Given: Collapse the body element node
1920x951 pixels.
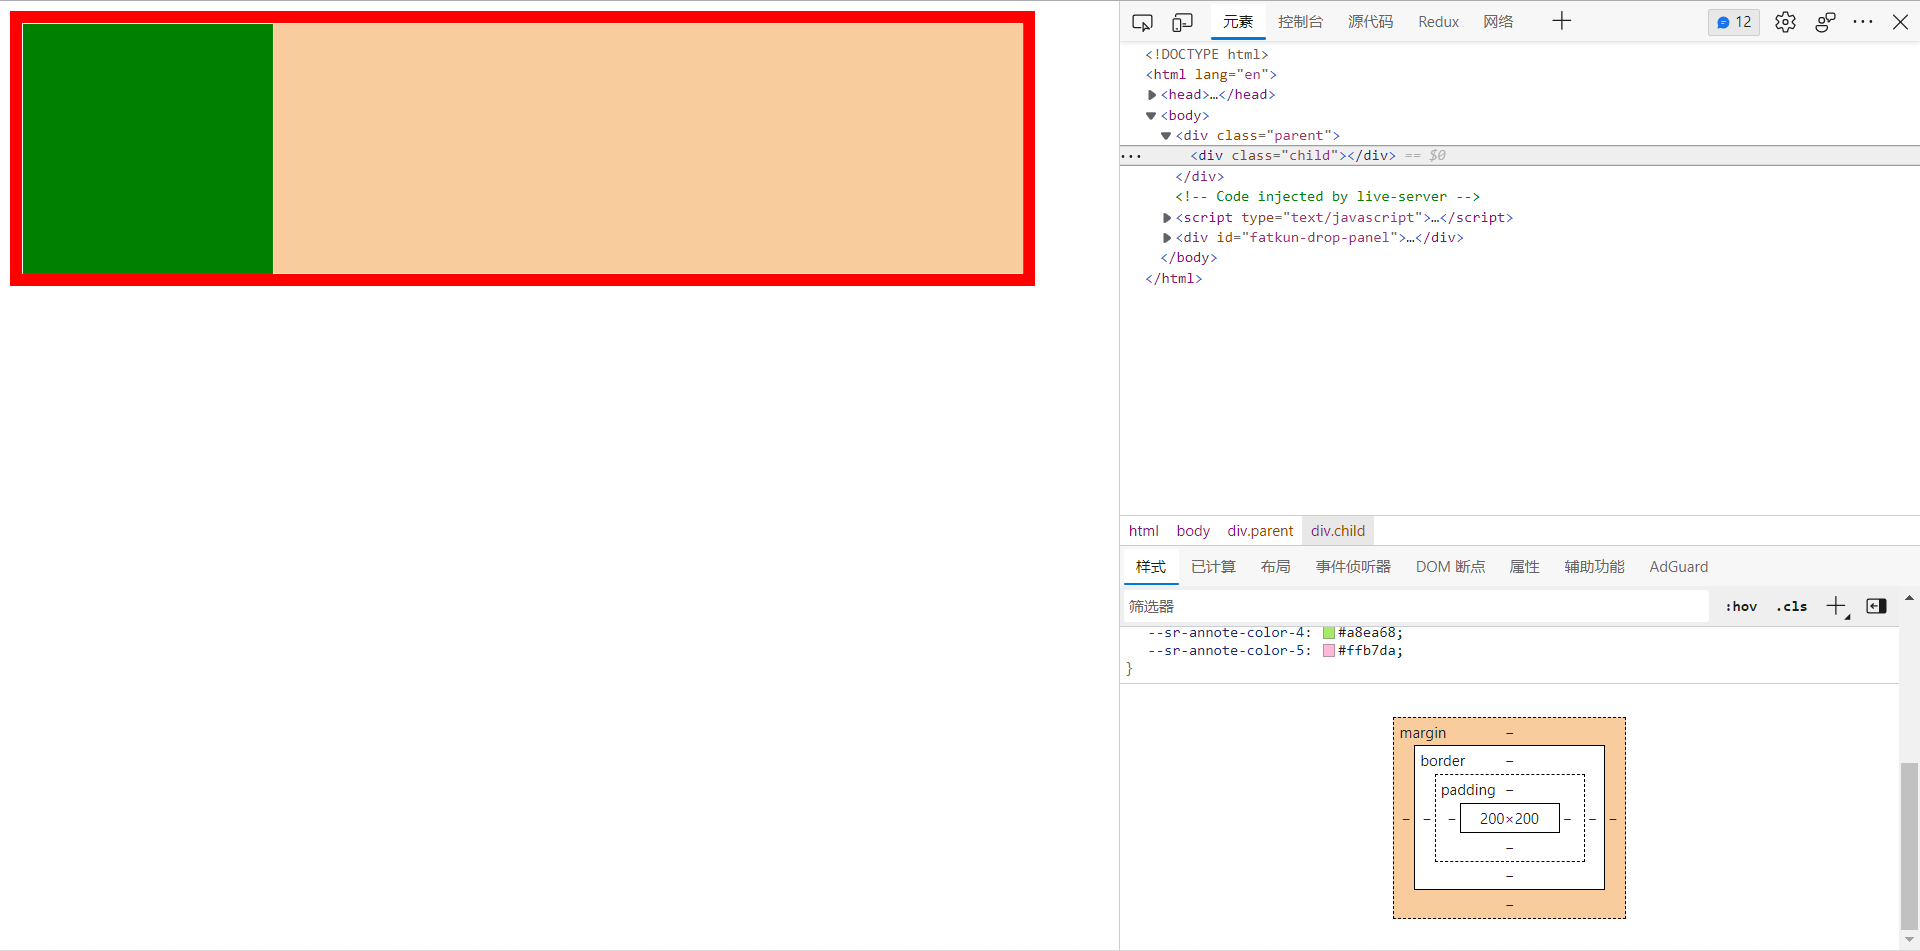Looking at the screenshot, I should [1151, 116].
